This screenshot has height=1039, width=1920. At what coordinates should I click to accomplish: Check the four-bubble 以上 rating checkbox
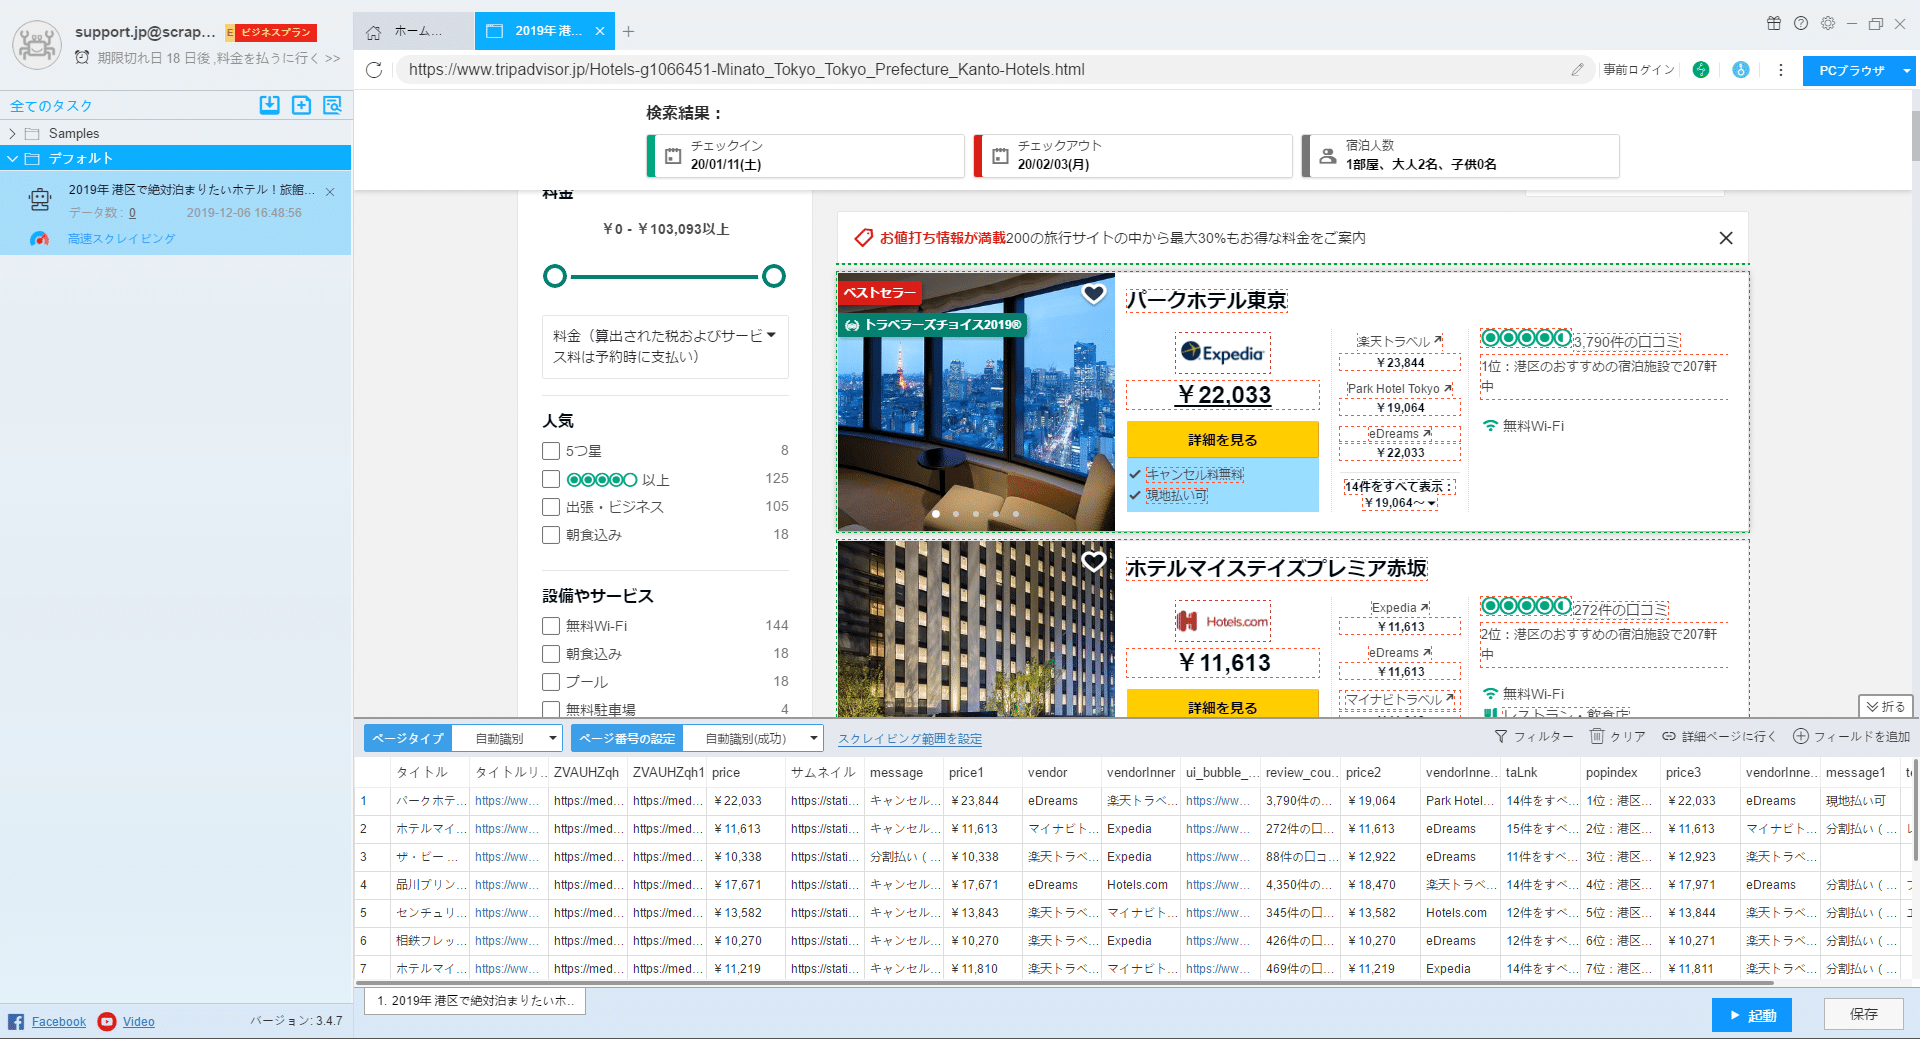coord(551,479)
